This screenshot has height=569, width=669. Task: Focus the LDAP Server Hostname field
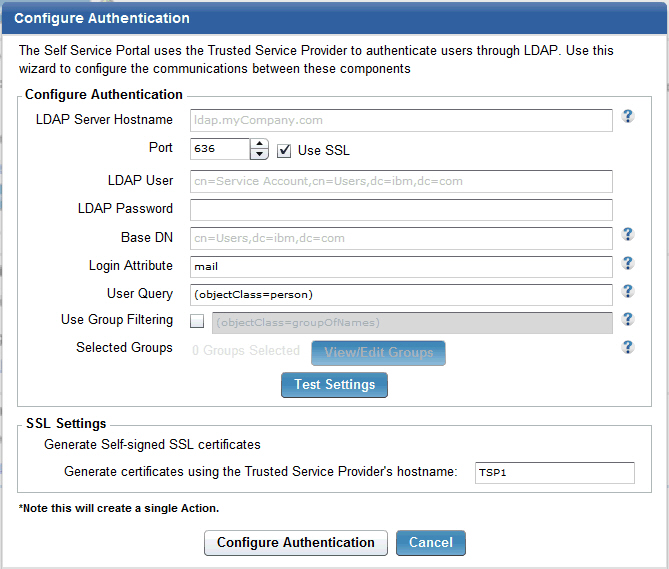[x=400, y=120]
